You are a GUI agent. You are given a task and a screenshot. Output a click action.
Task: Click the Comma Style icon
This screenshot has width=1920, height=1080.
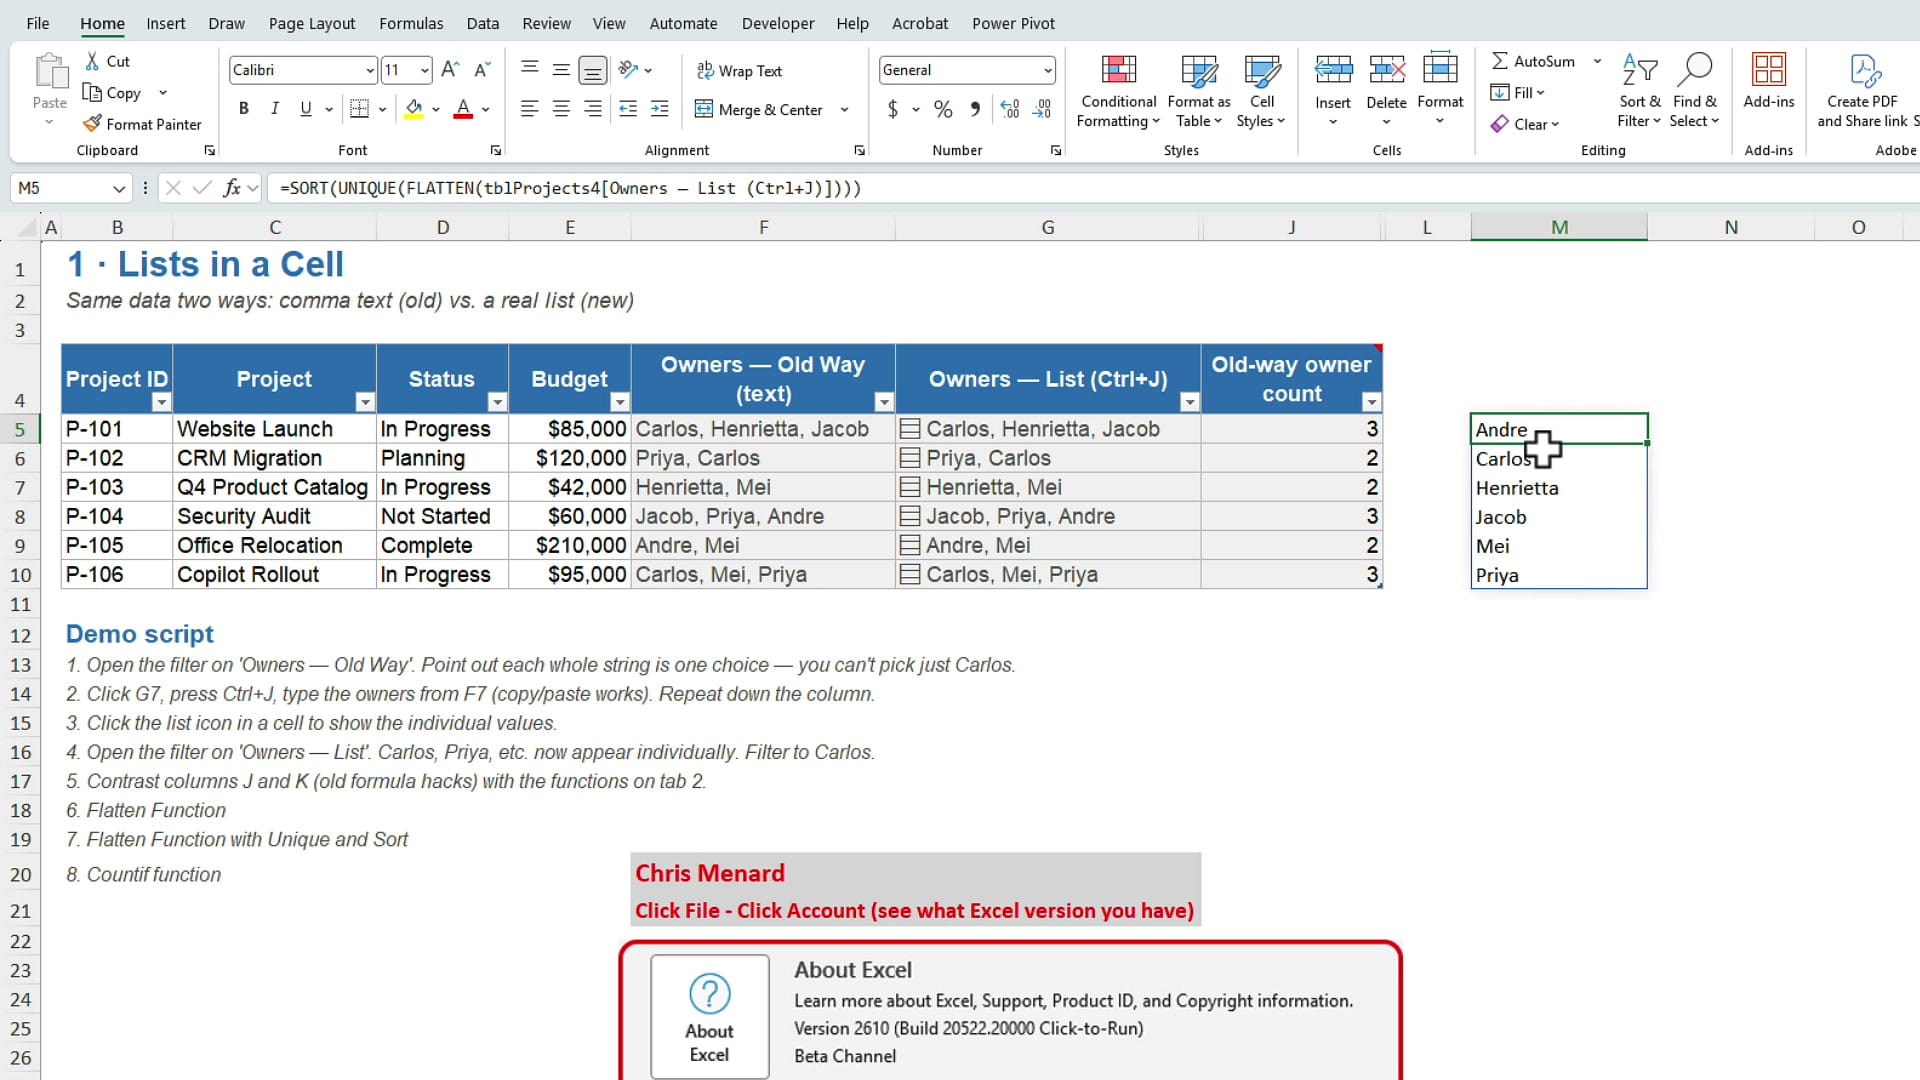975,109
